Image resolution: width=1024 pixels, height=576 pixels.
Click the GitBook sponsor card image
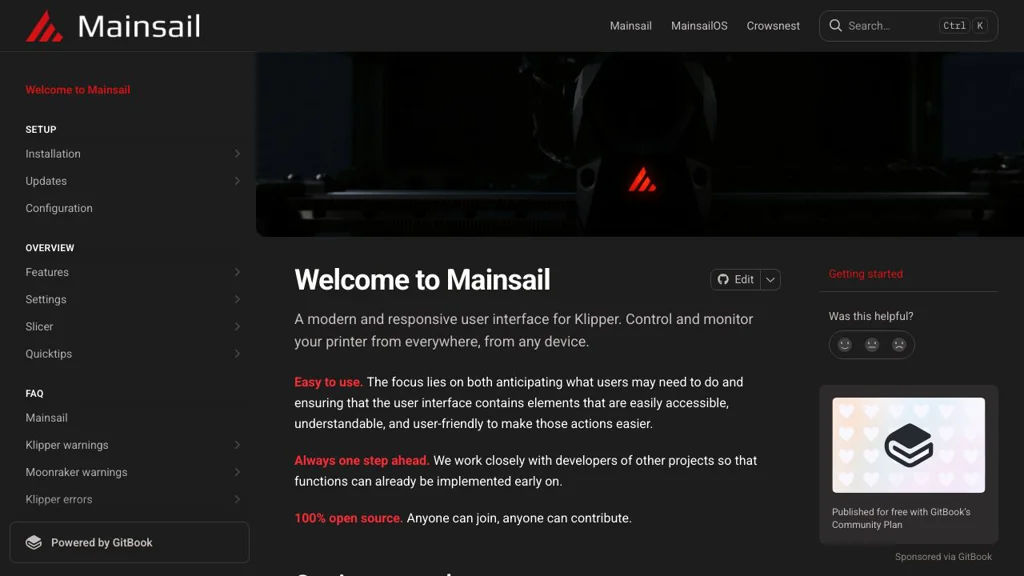[908, 445]
